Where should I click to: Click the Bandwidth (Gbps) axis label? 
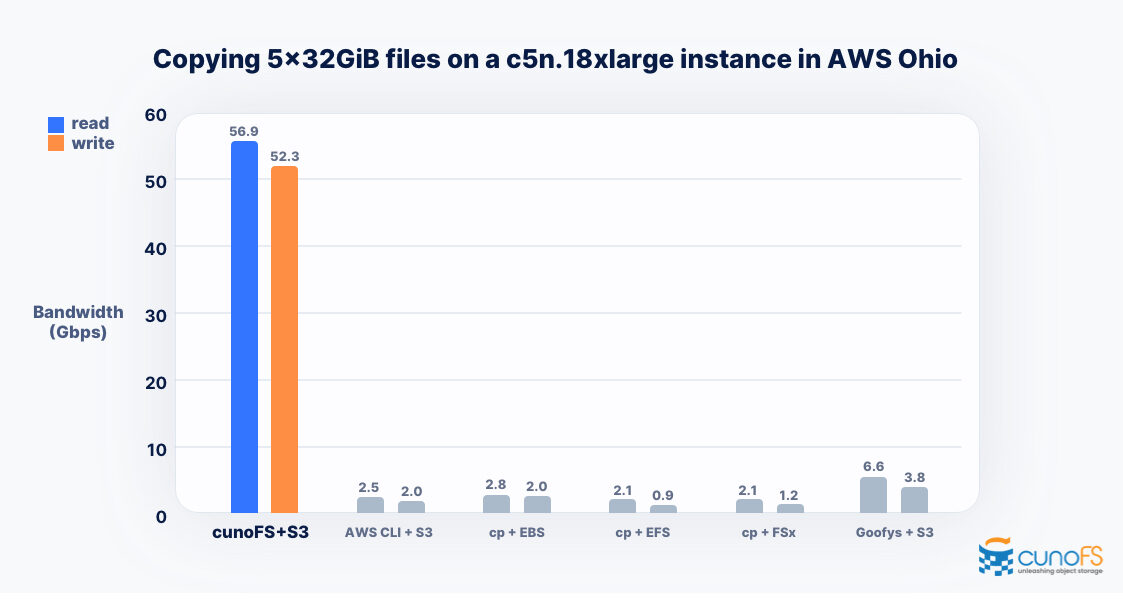[78, 322]
